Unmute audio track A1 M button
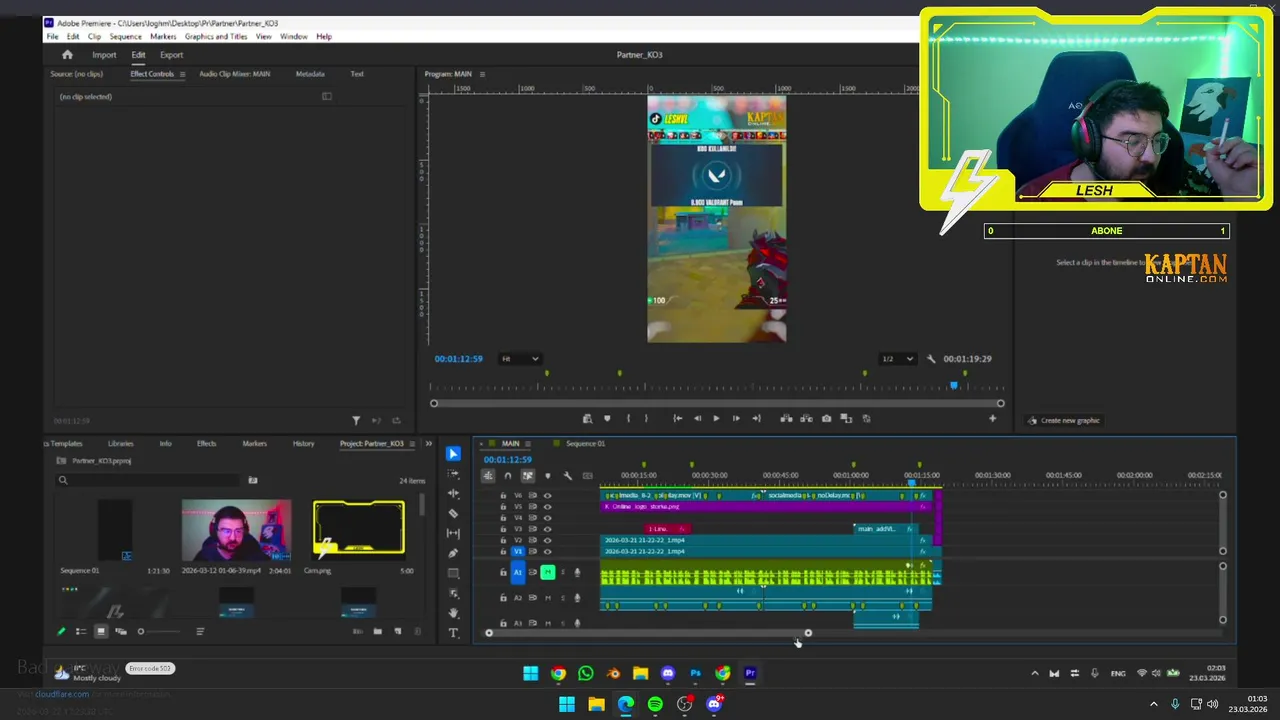Image resolution: width=1280 pixels, height=720 pixels. point(548,573)
